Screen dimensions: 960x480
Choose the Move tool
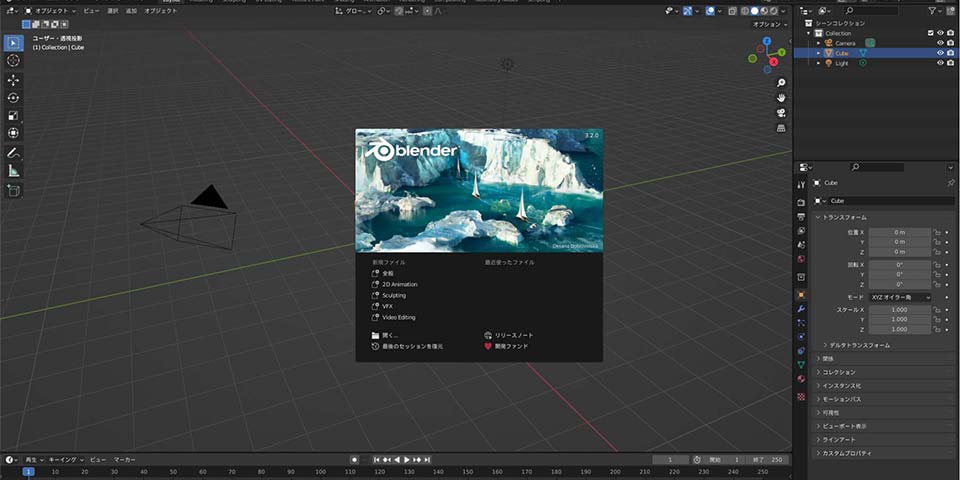coord(13,80)
